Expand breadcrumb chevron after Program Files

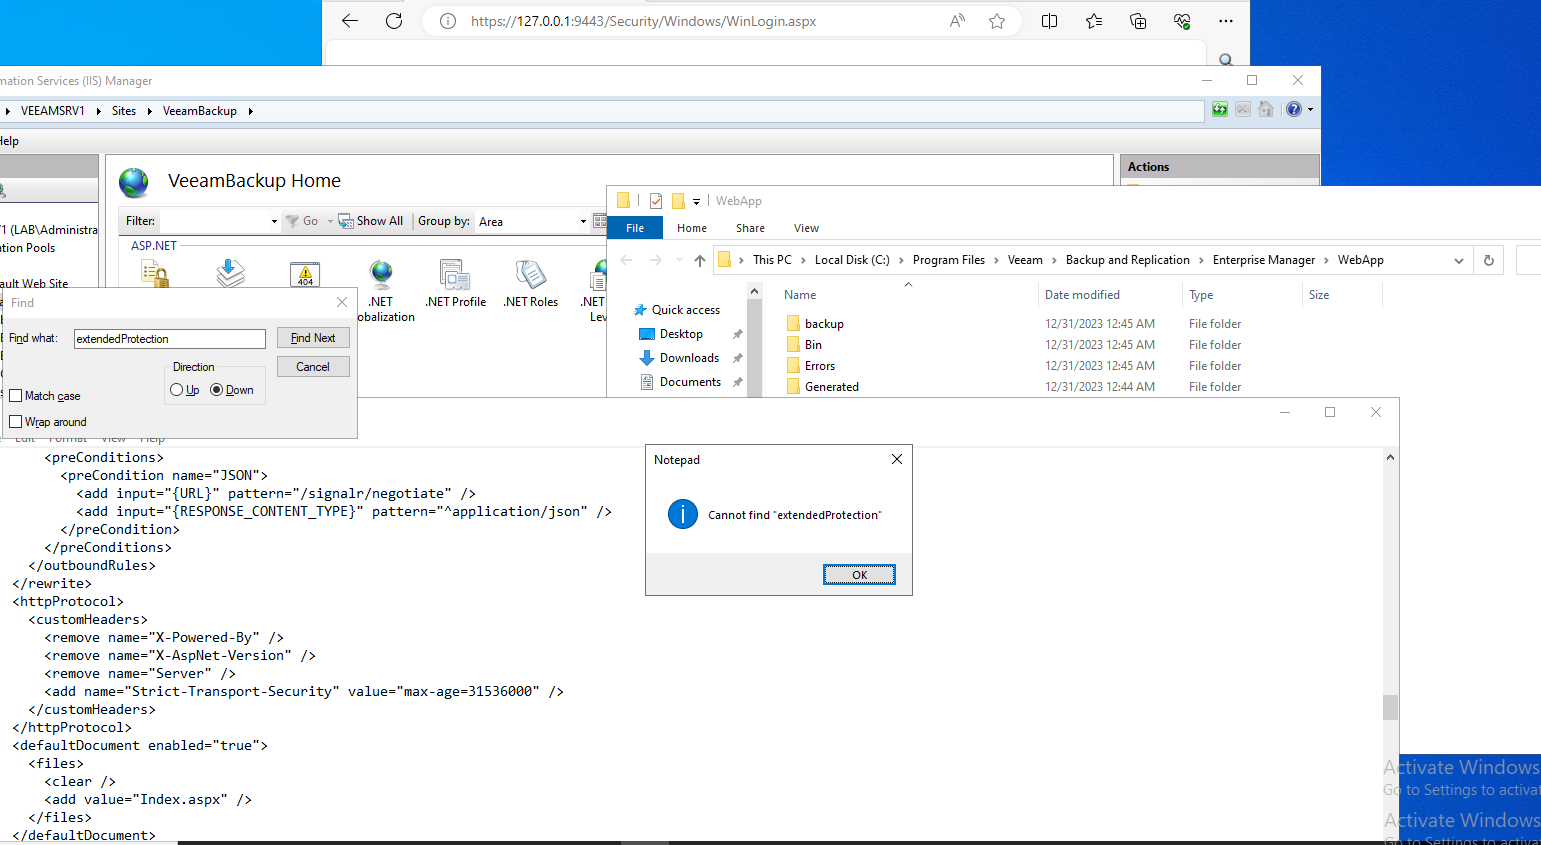(996, 260)
